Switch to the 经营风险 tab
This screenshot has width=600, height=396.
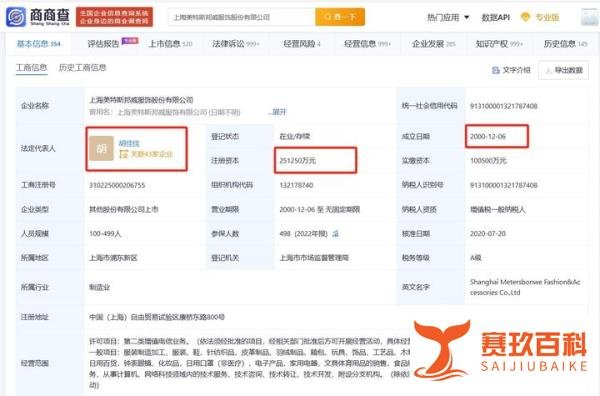pos(302,44)
